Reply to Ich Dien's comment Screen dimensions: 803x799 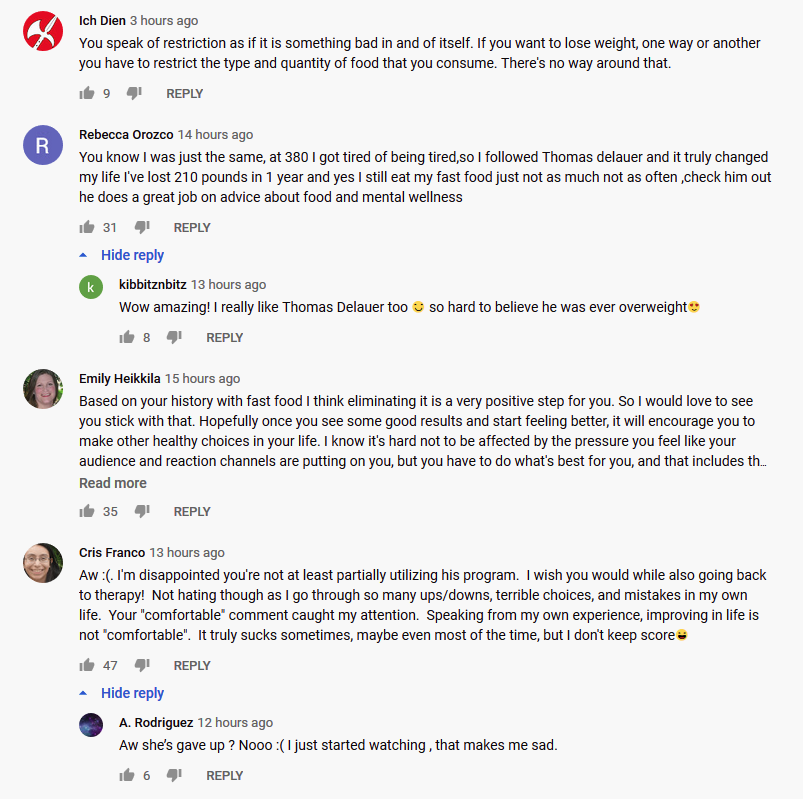[184, 94]
